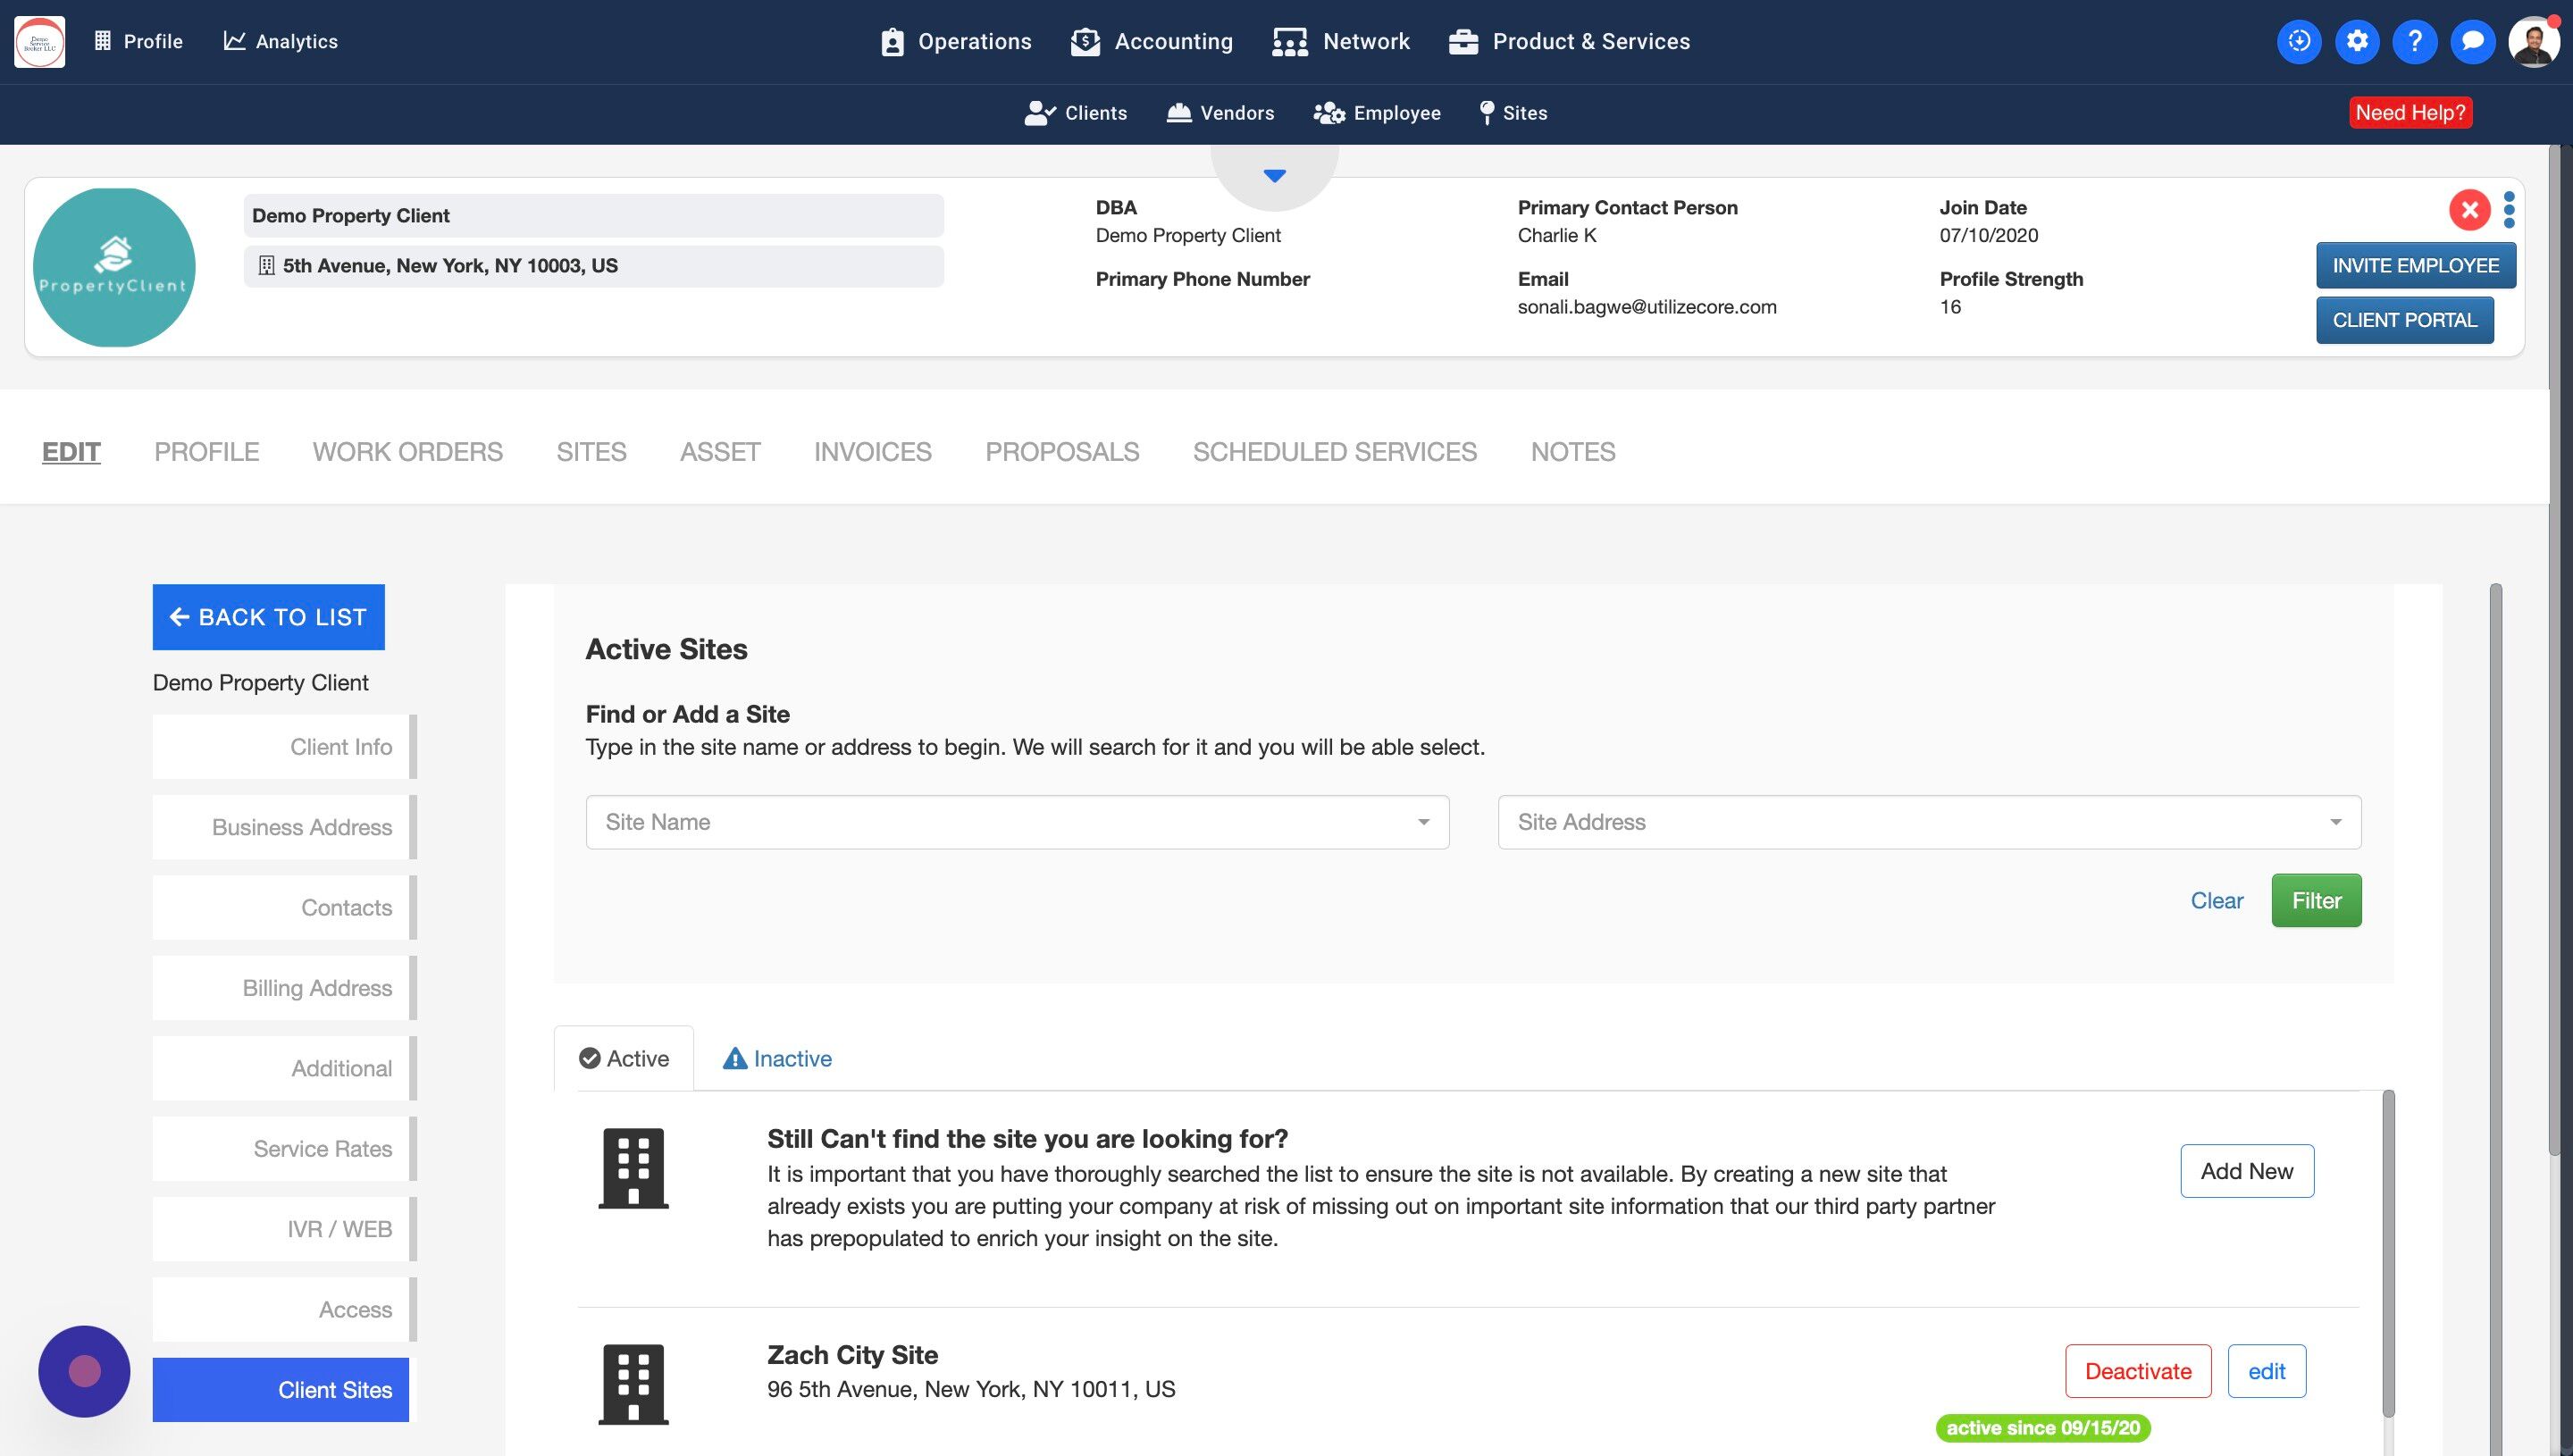Open the blue question mark help icon
Image resolution: width=2573 pixels, height=1456 pixels.
tap(2414, 41)
